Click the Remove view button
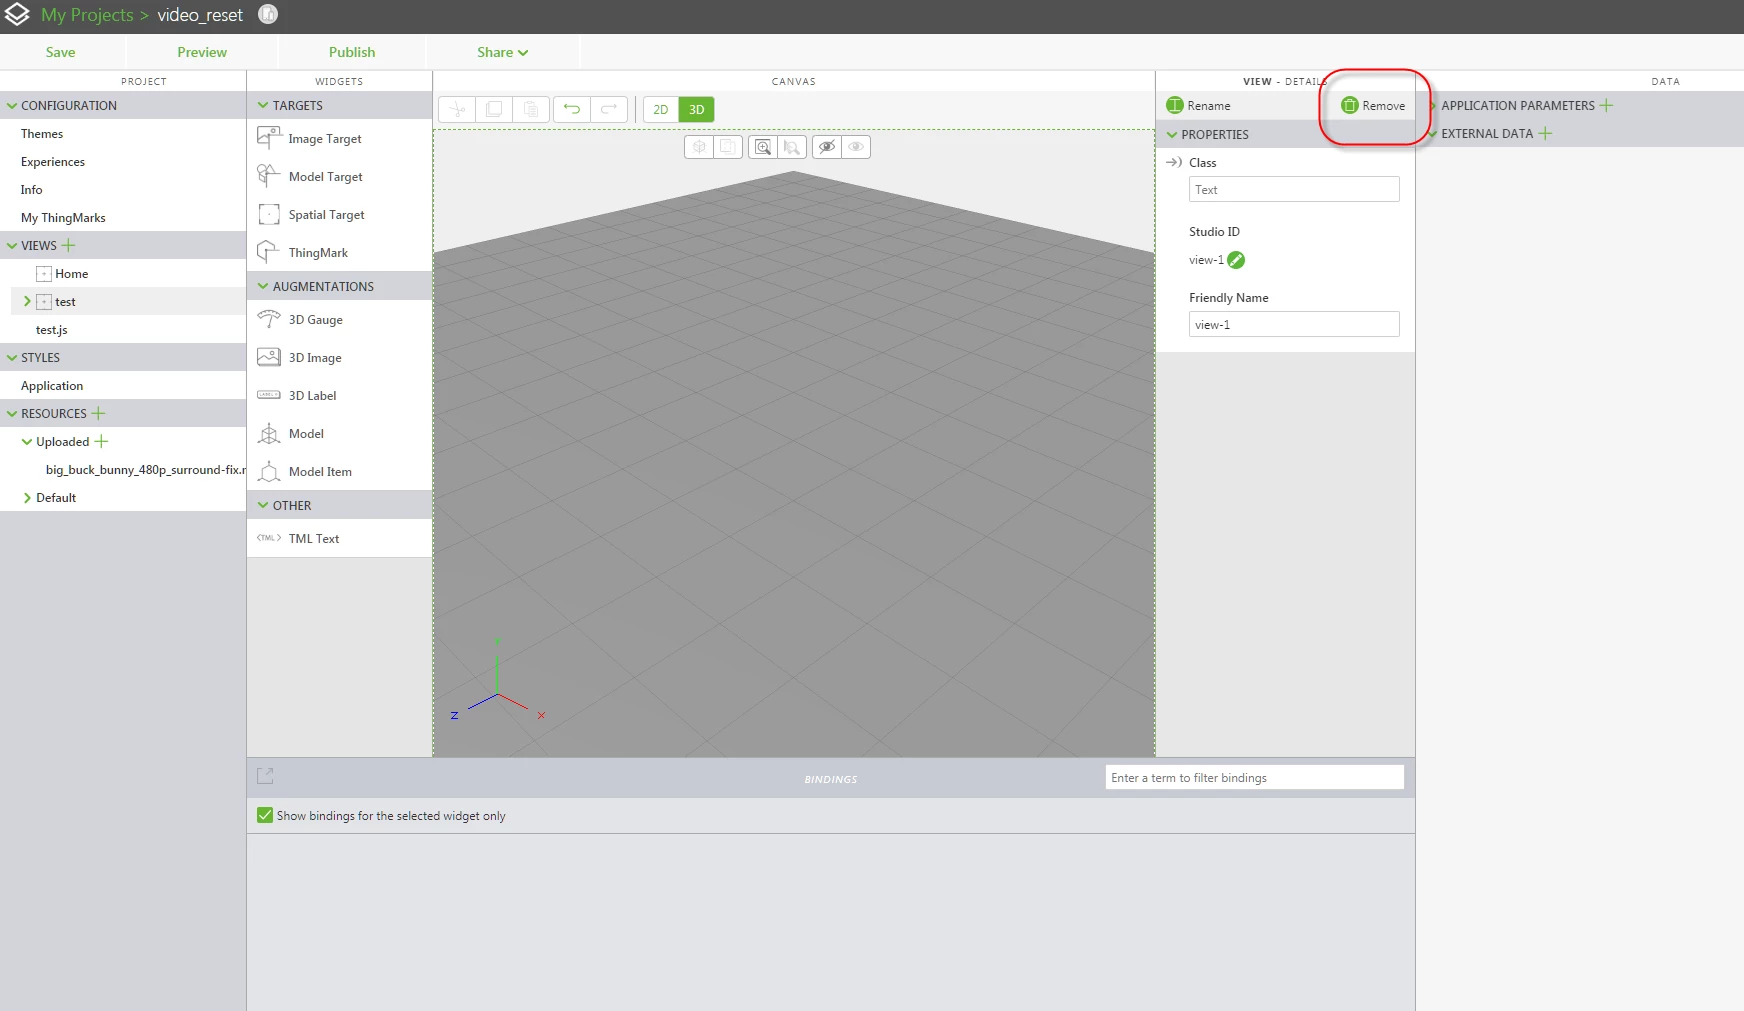Viewport: 1744px width, 1011px height. pos(1373,105)
